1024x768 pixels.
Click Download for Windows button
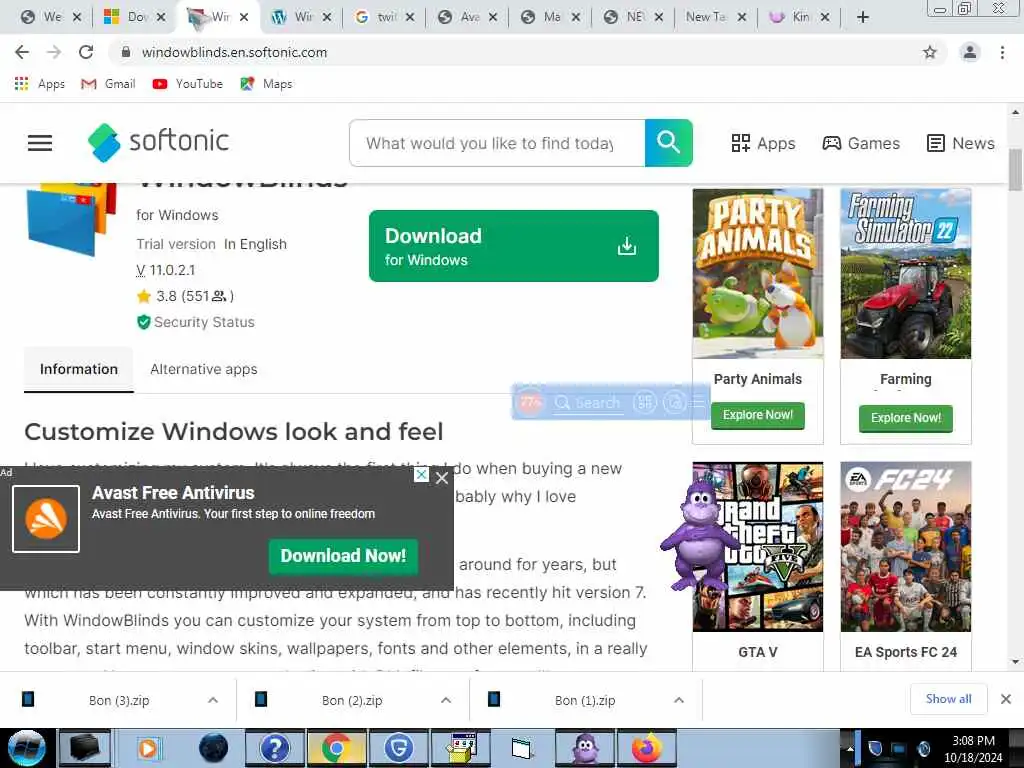[x=513, y=246]
